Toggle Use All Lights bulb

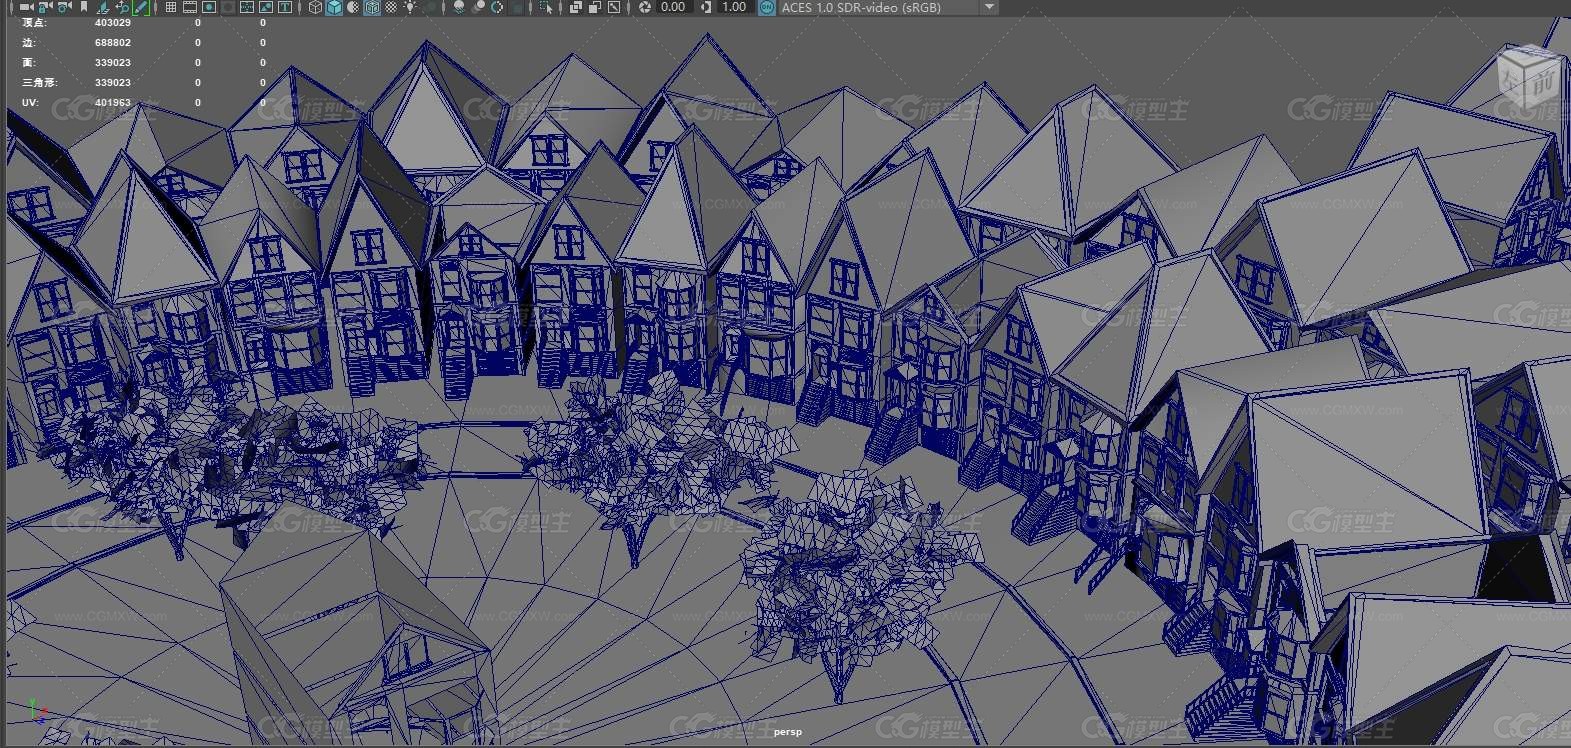click(410, 7)
